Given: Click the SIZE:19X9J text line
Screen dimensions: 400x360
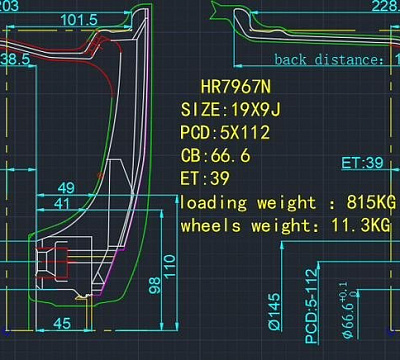Looking at the screenshot, I should (230, 110).
